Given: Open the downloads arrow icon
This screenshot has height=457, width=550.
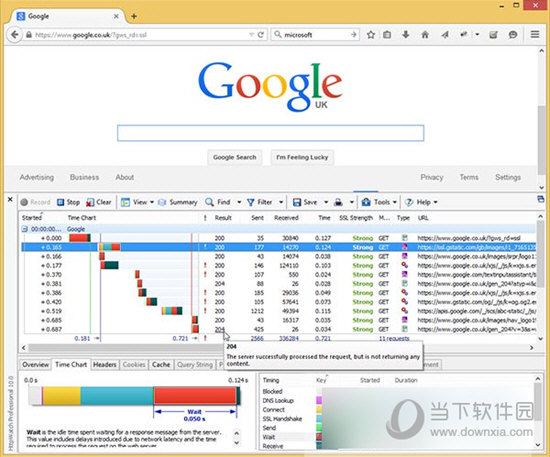Looking at the screenshot, I should point(406,35).
